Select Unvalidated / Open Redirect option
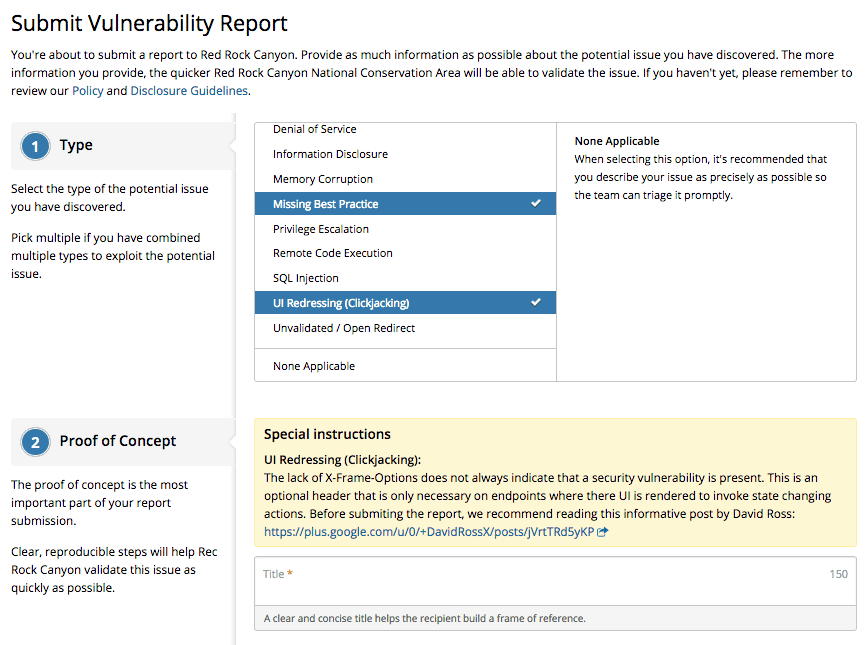The width and height of the screenshot is (868, 645). [x=344, y=328]
